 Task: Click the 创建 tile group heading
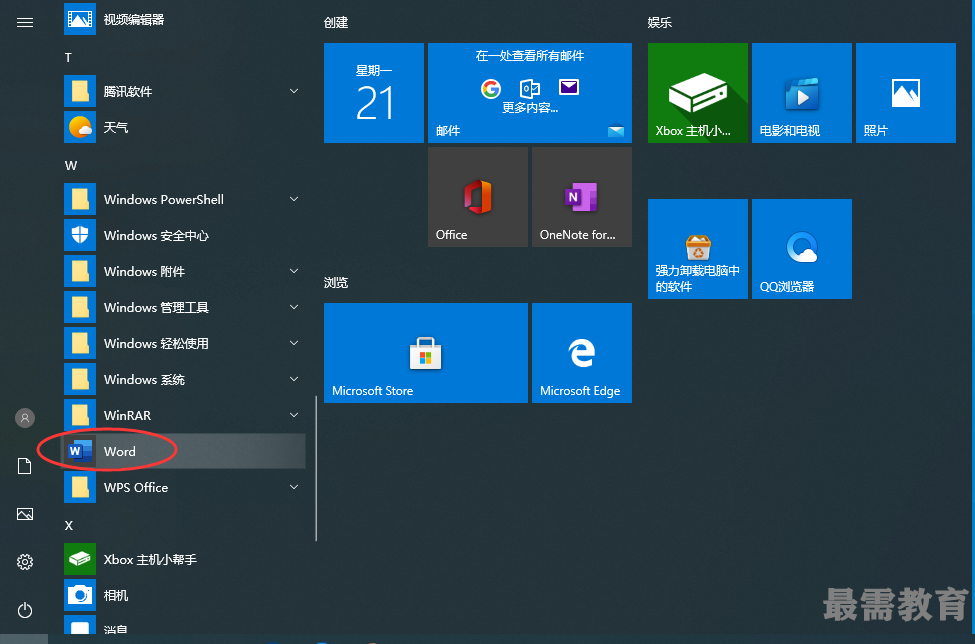pyautogui.click(x=336, y=23)
